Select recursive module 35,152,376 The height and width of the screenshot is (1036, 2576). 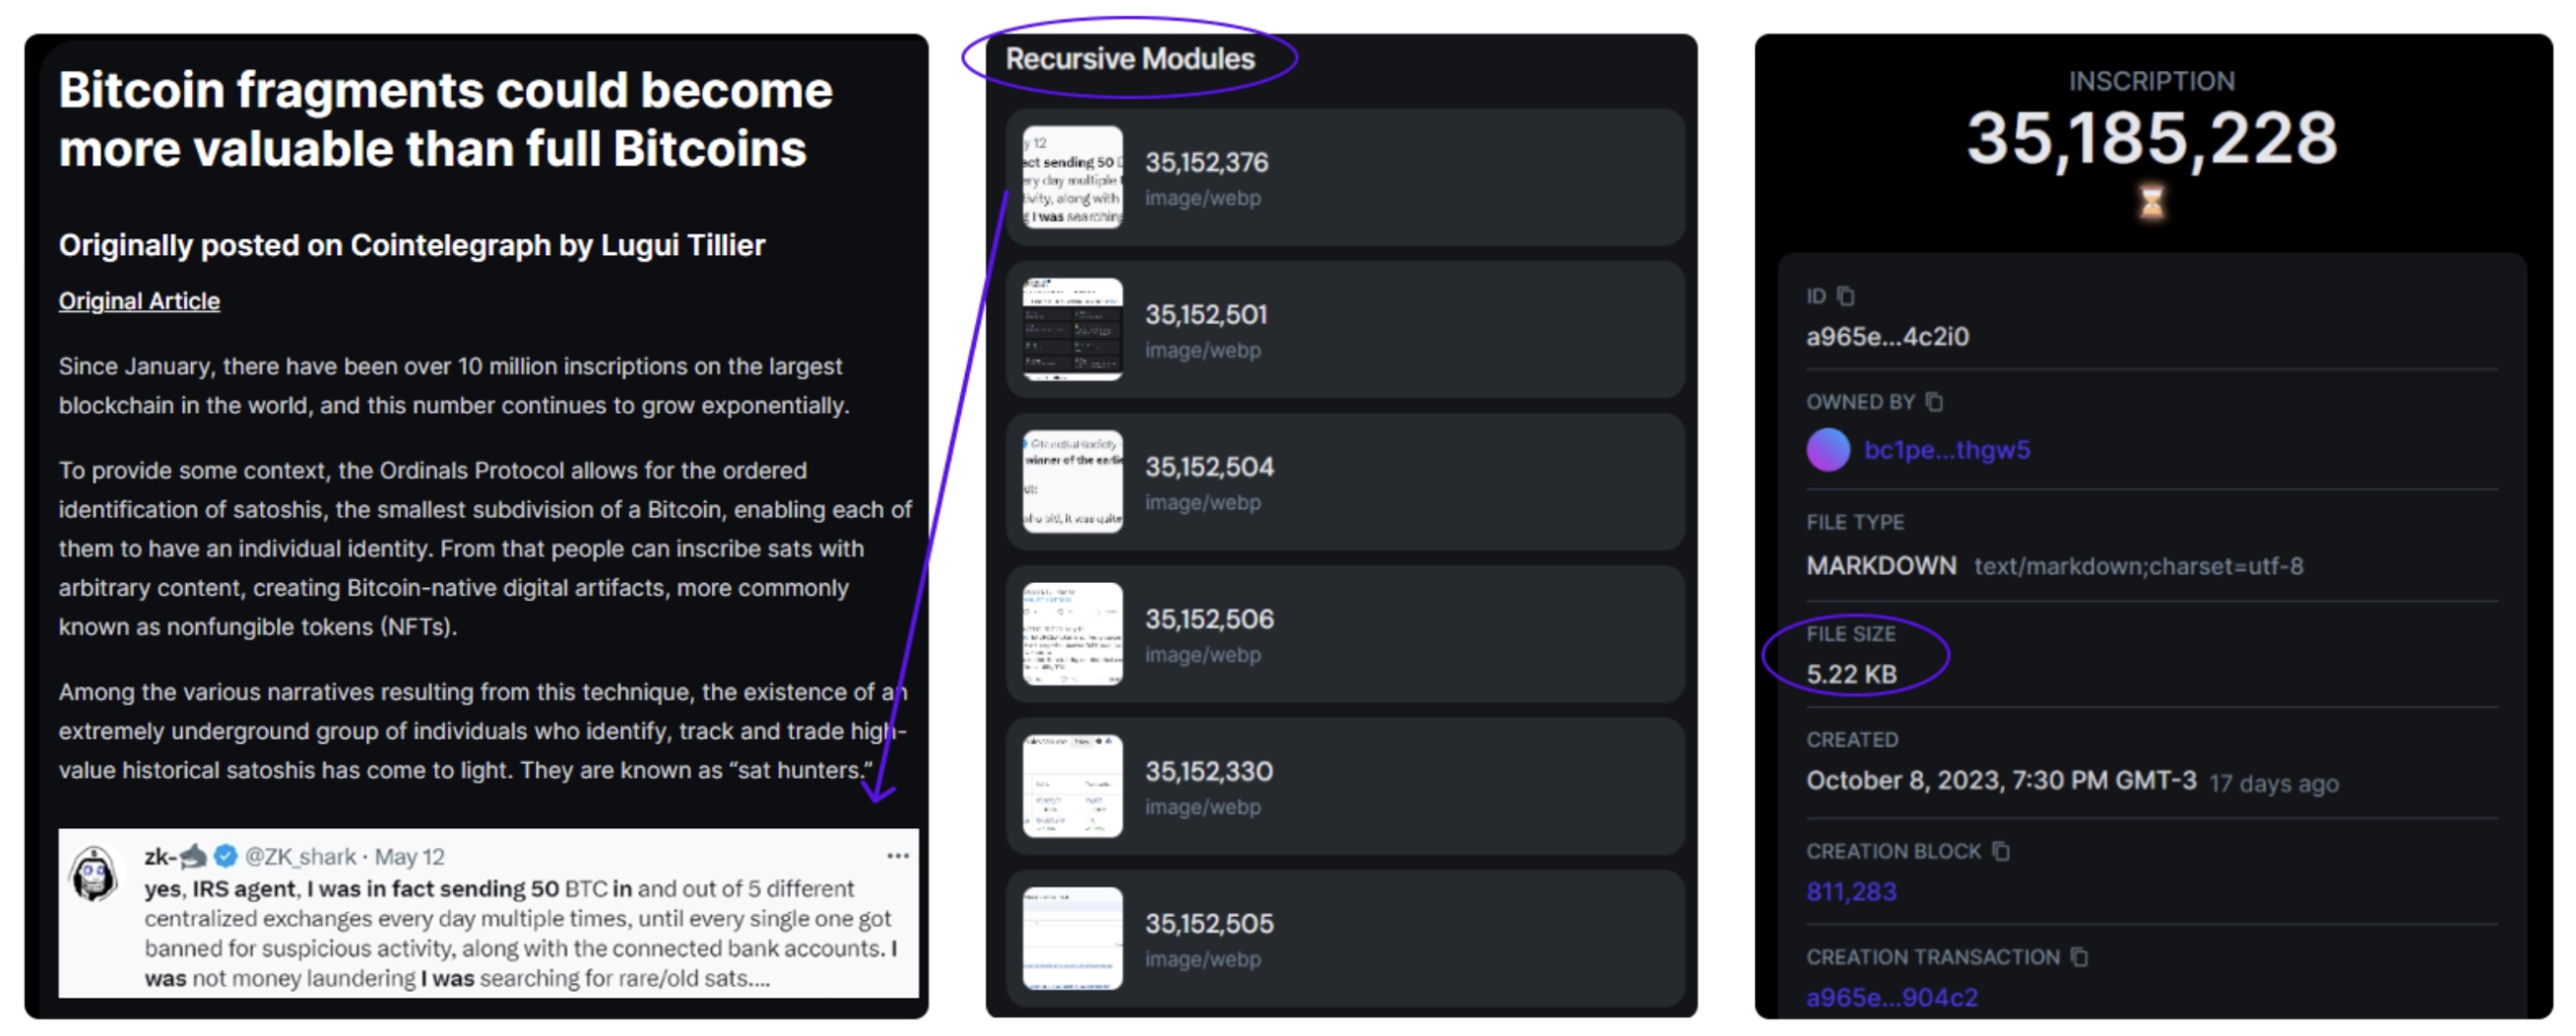(x=1345, y=177)
